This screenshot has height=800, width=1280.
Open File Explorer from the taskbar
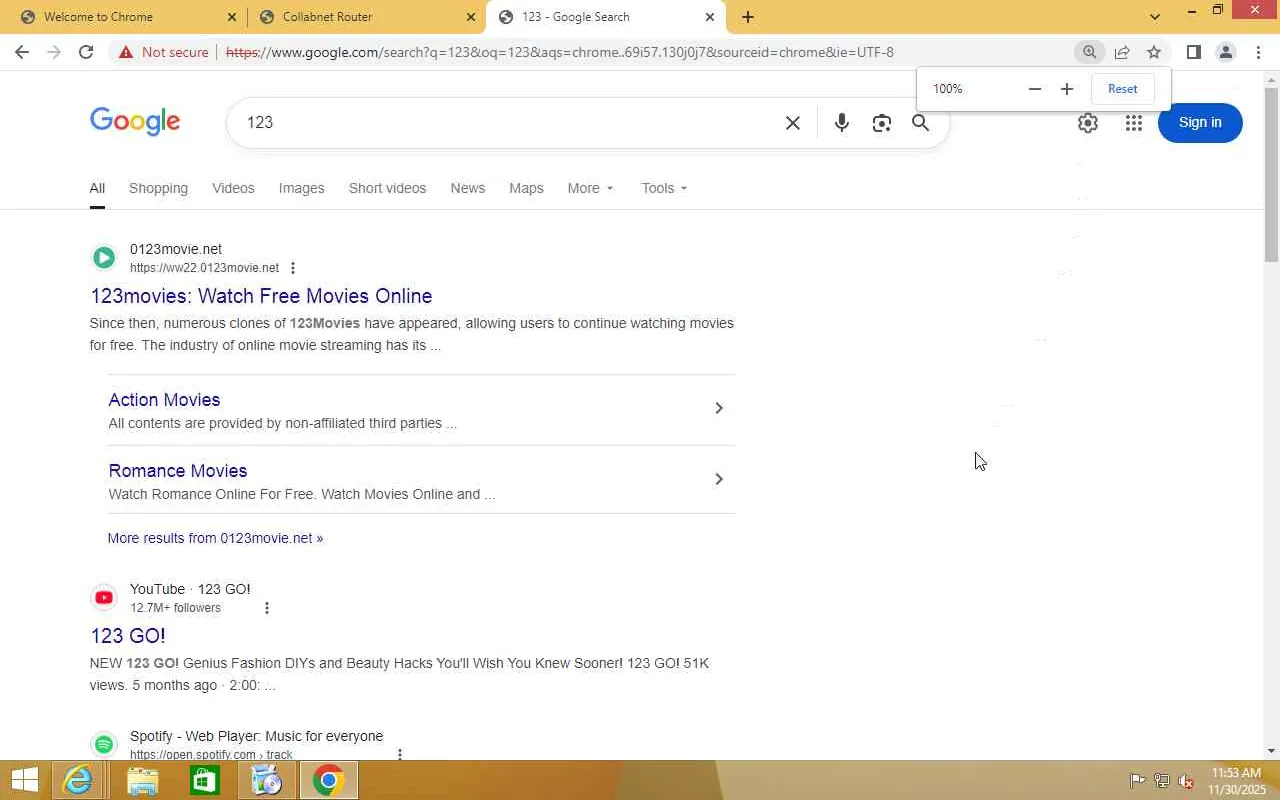(142, 780)
